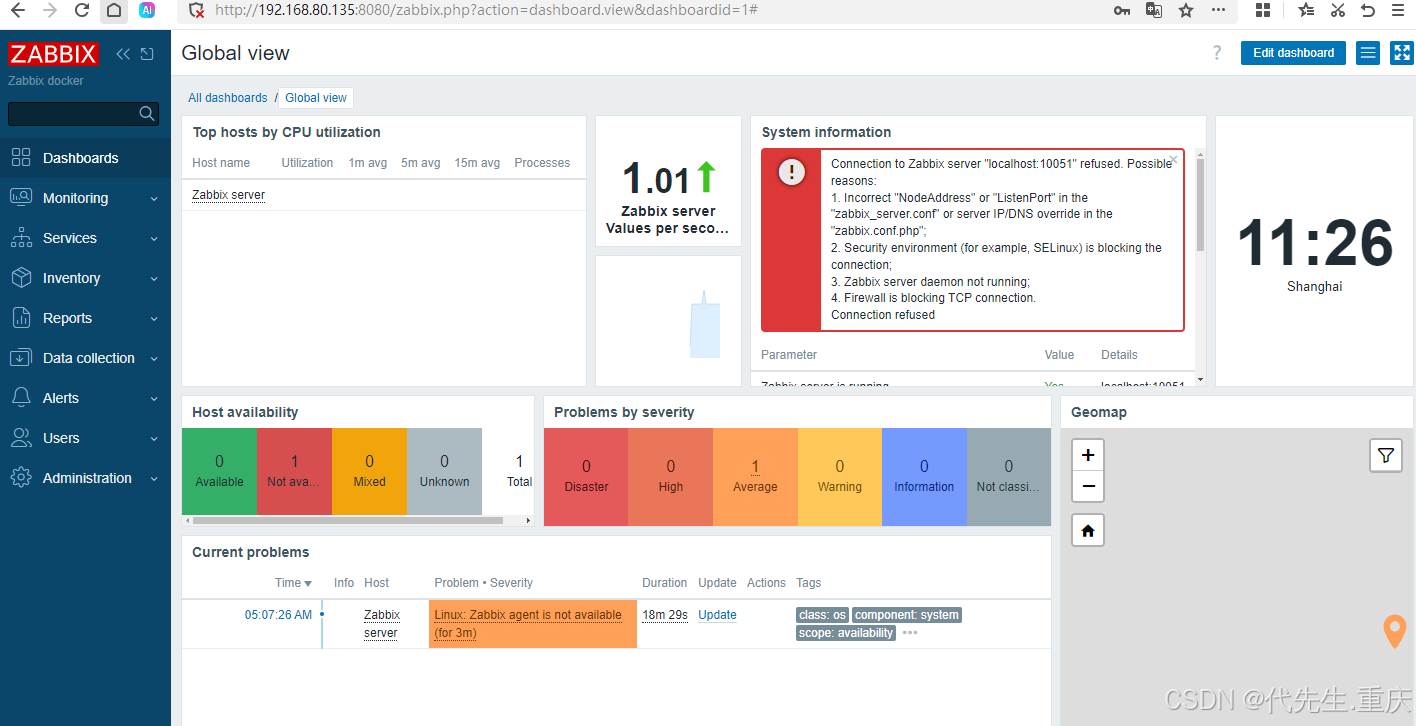Expand the Administration menu
The image size is (1416, 726).
(x=87, y=478)
